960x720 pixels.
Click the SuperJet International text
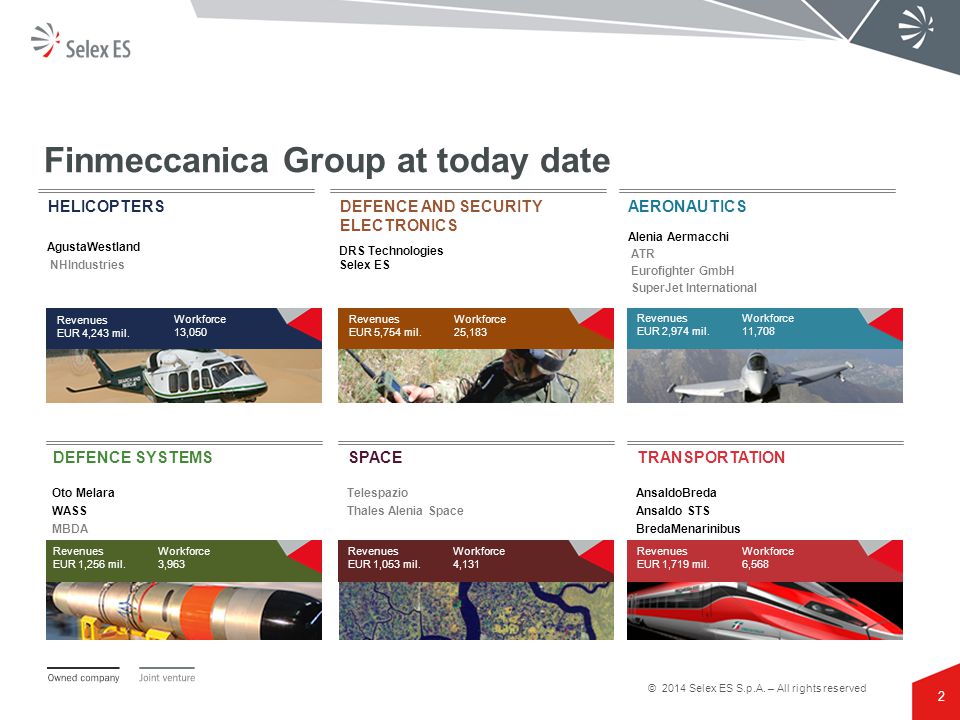coord(694,288)
